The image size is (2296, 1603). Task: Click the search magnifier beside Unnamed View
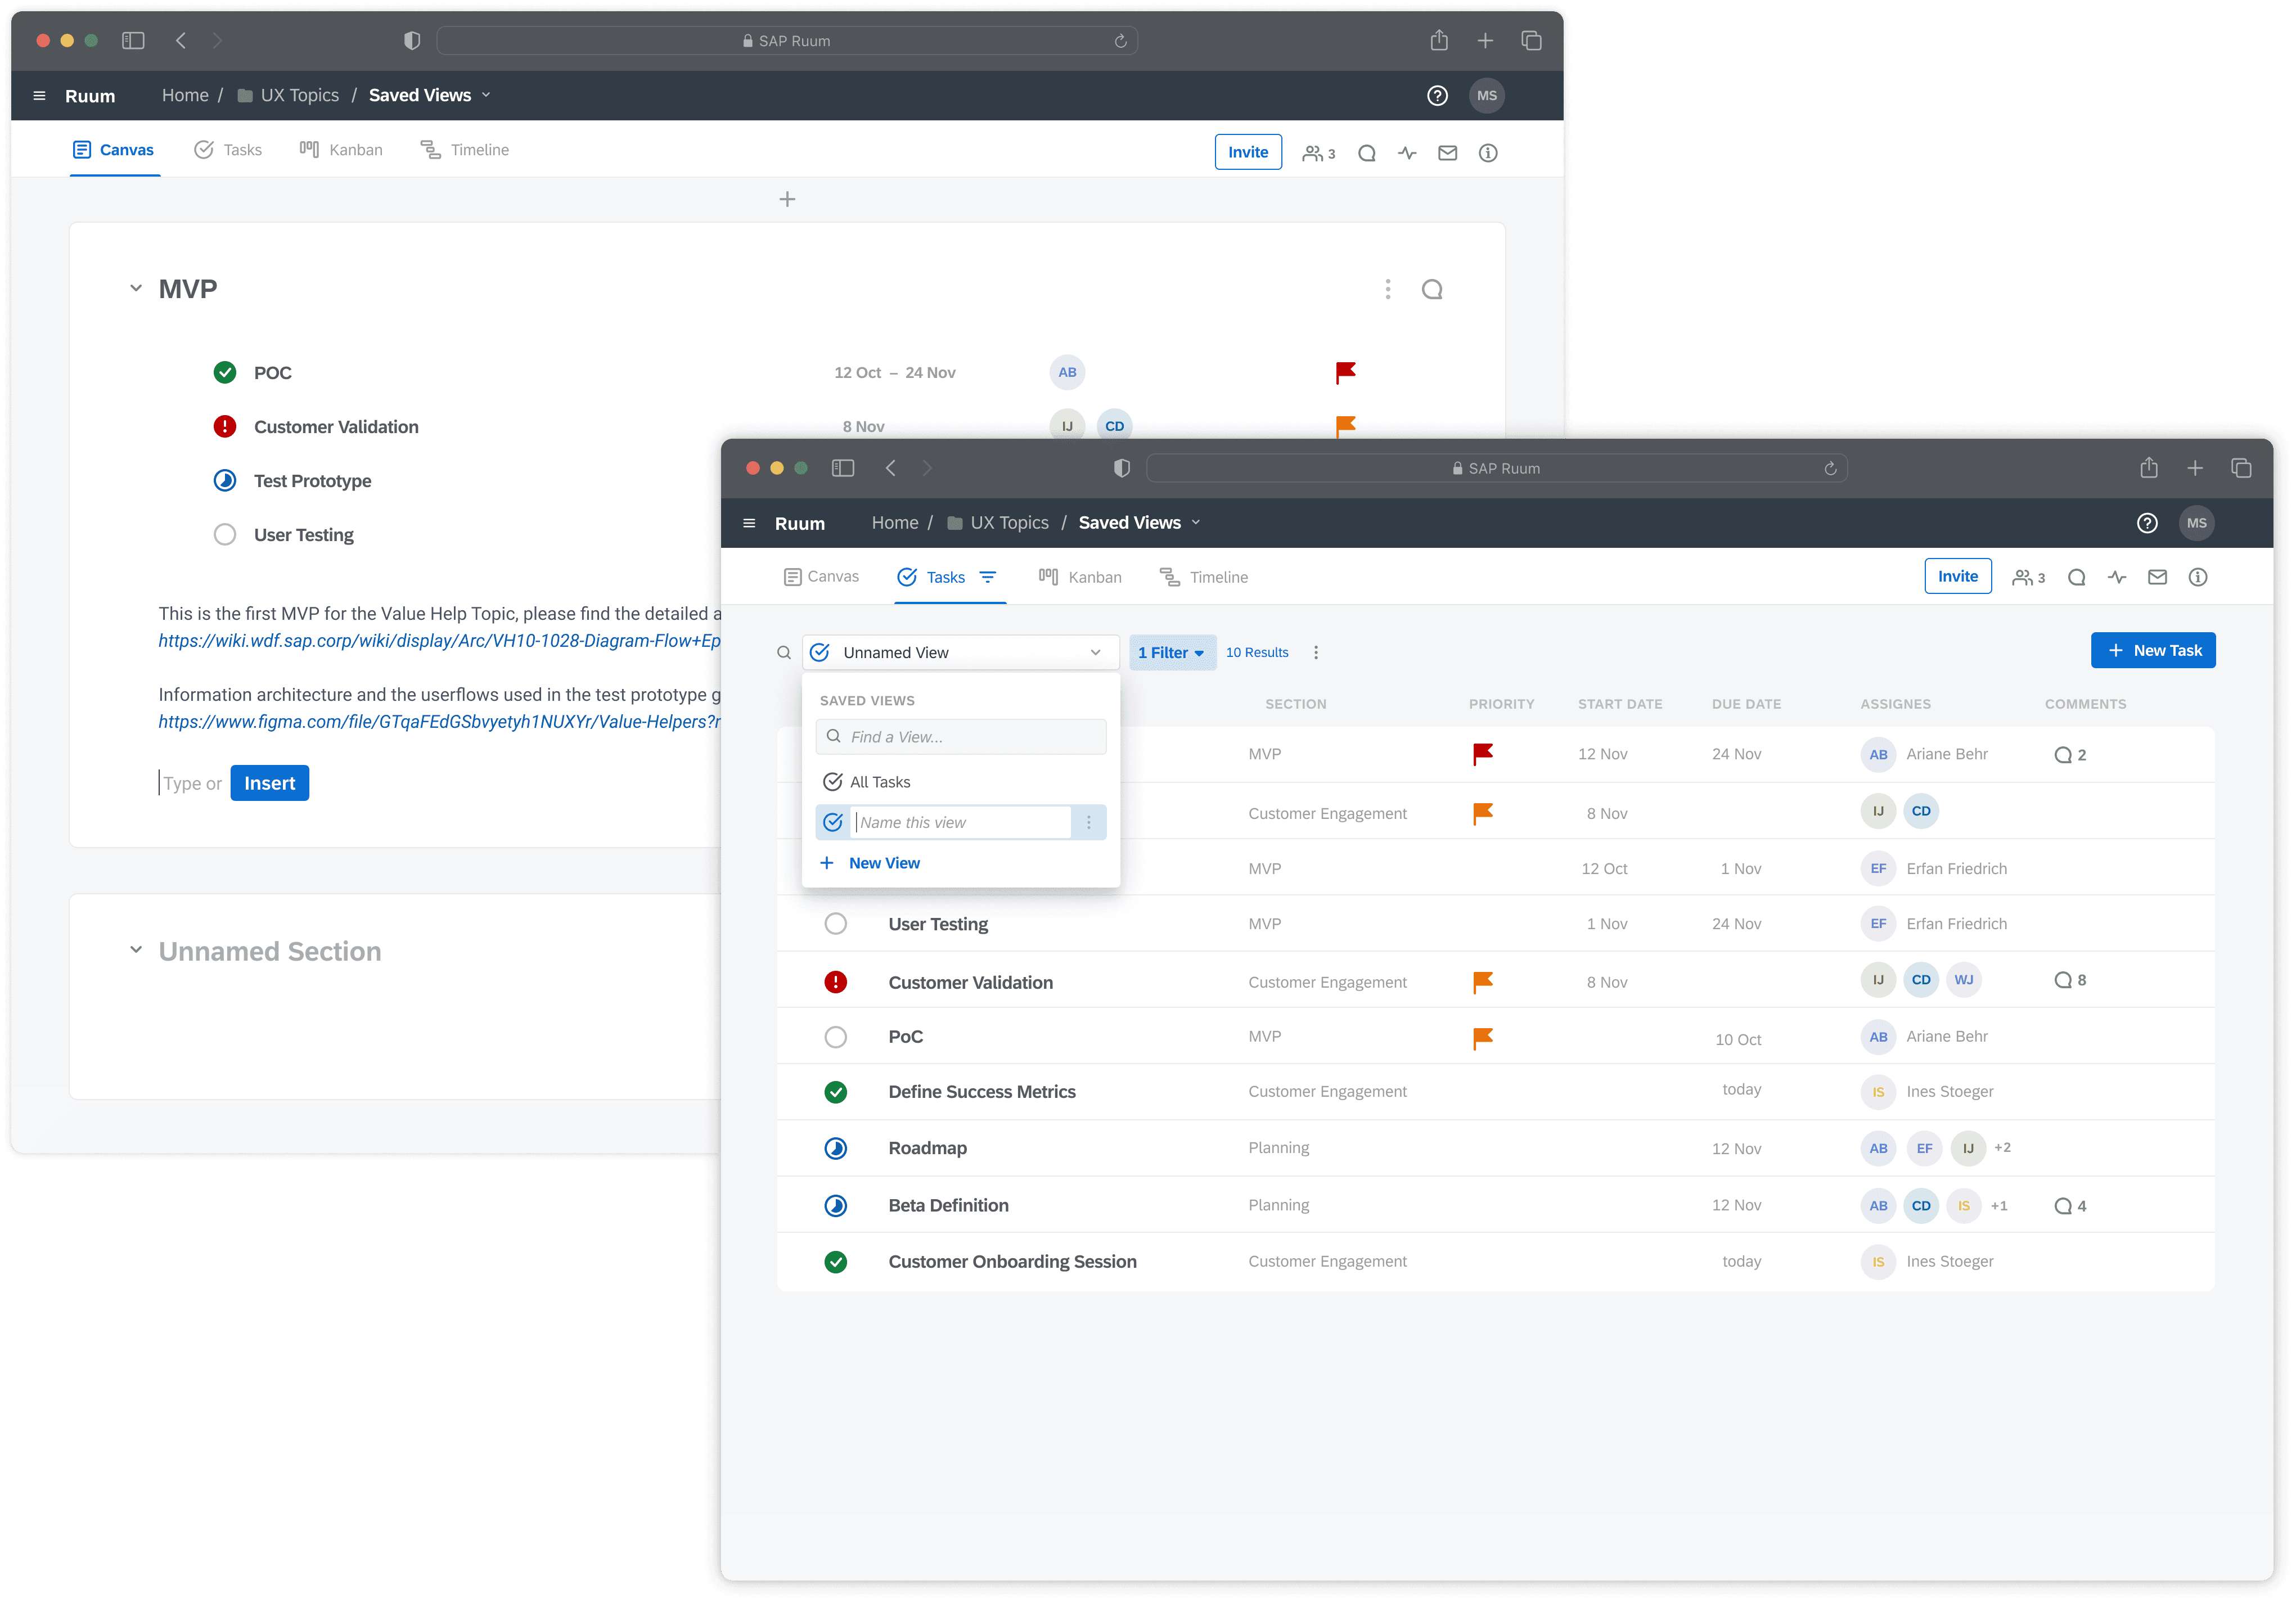tap(784, 653)
